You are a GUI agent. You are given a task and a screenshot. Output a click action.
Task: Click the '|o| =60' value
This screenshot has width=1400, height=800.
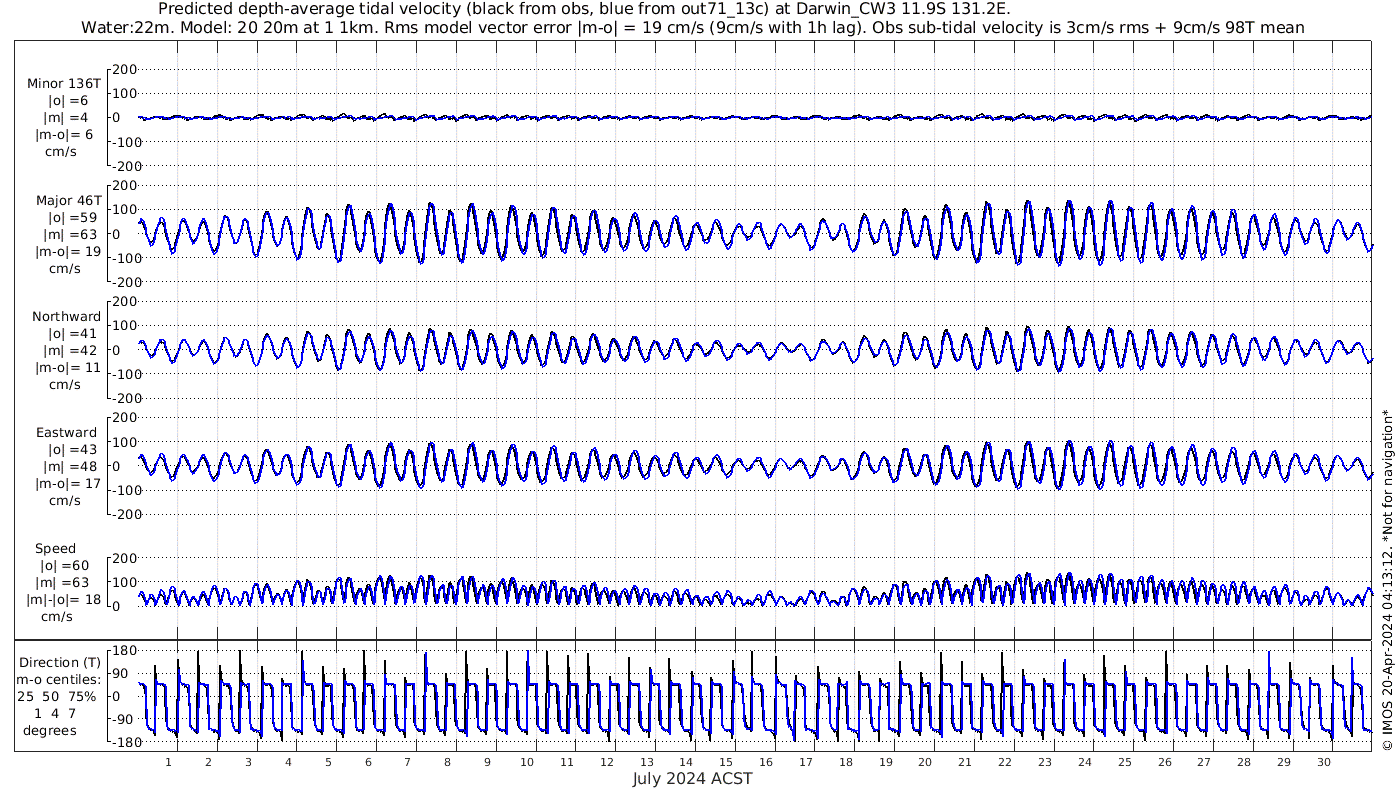pyautogui.click(x=63, y=566)
